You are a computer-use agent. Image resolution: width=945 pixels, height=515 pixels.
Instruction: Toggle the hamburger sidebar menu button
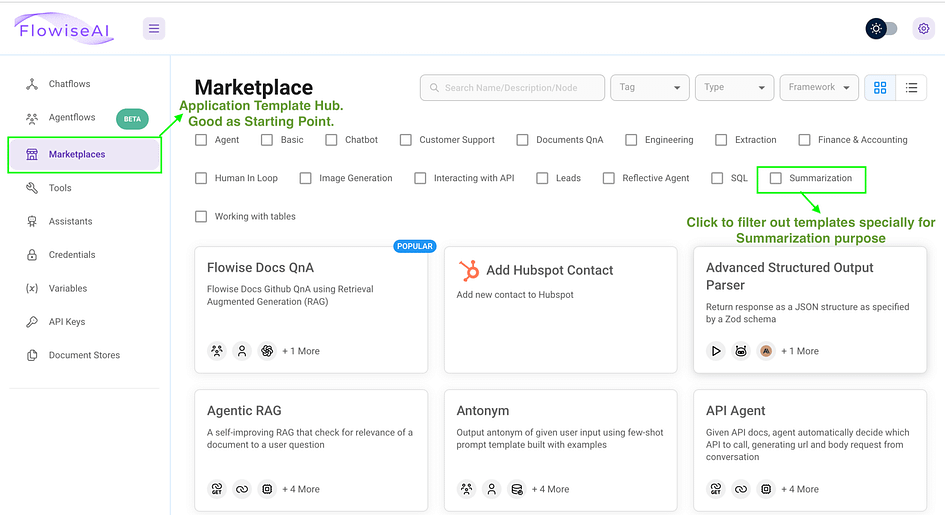pos(154,28)
